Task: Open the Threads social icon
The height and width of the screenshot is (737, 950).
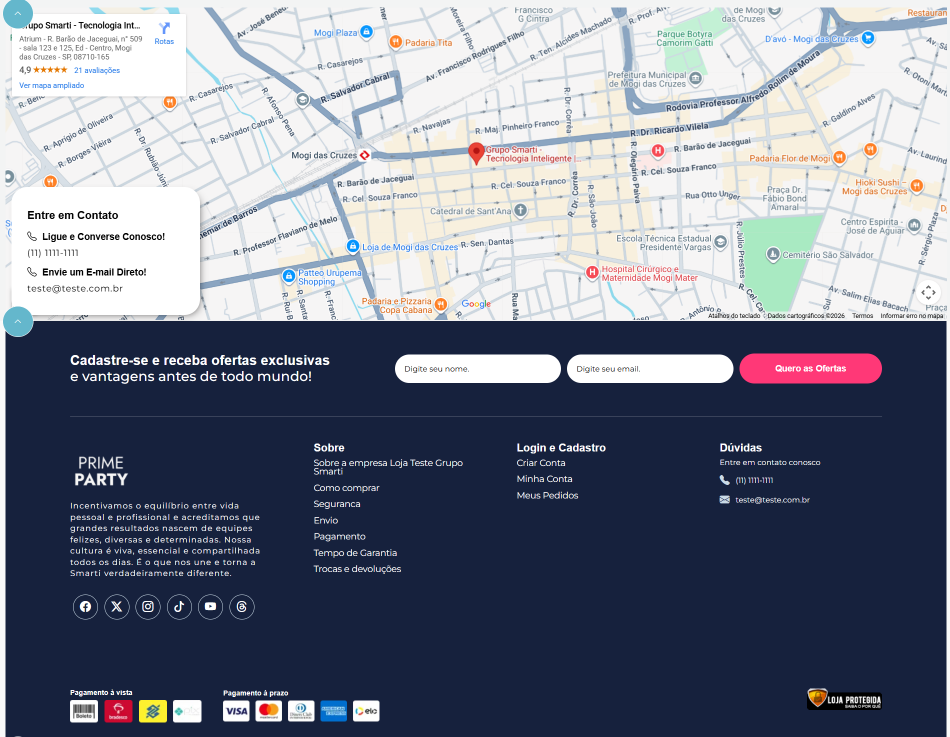Action: click(x=241, y=607)
